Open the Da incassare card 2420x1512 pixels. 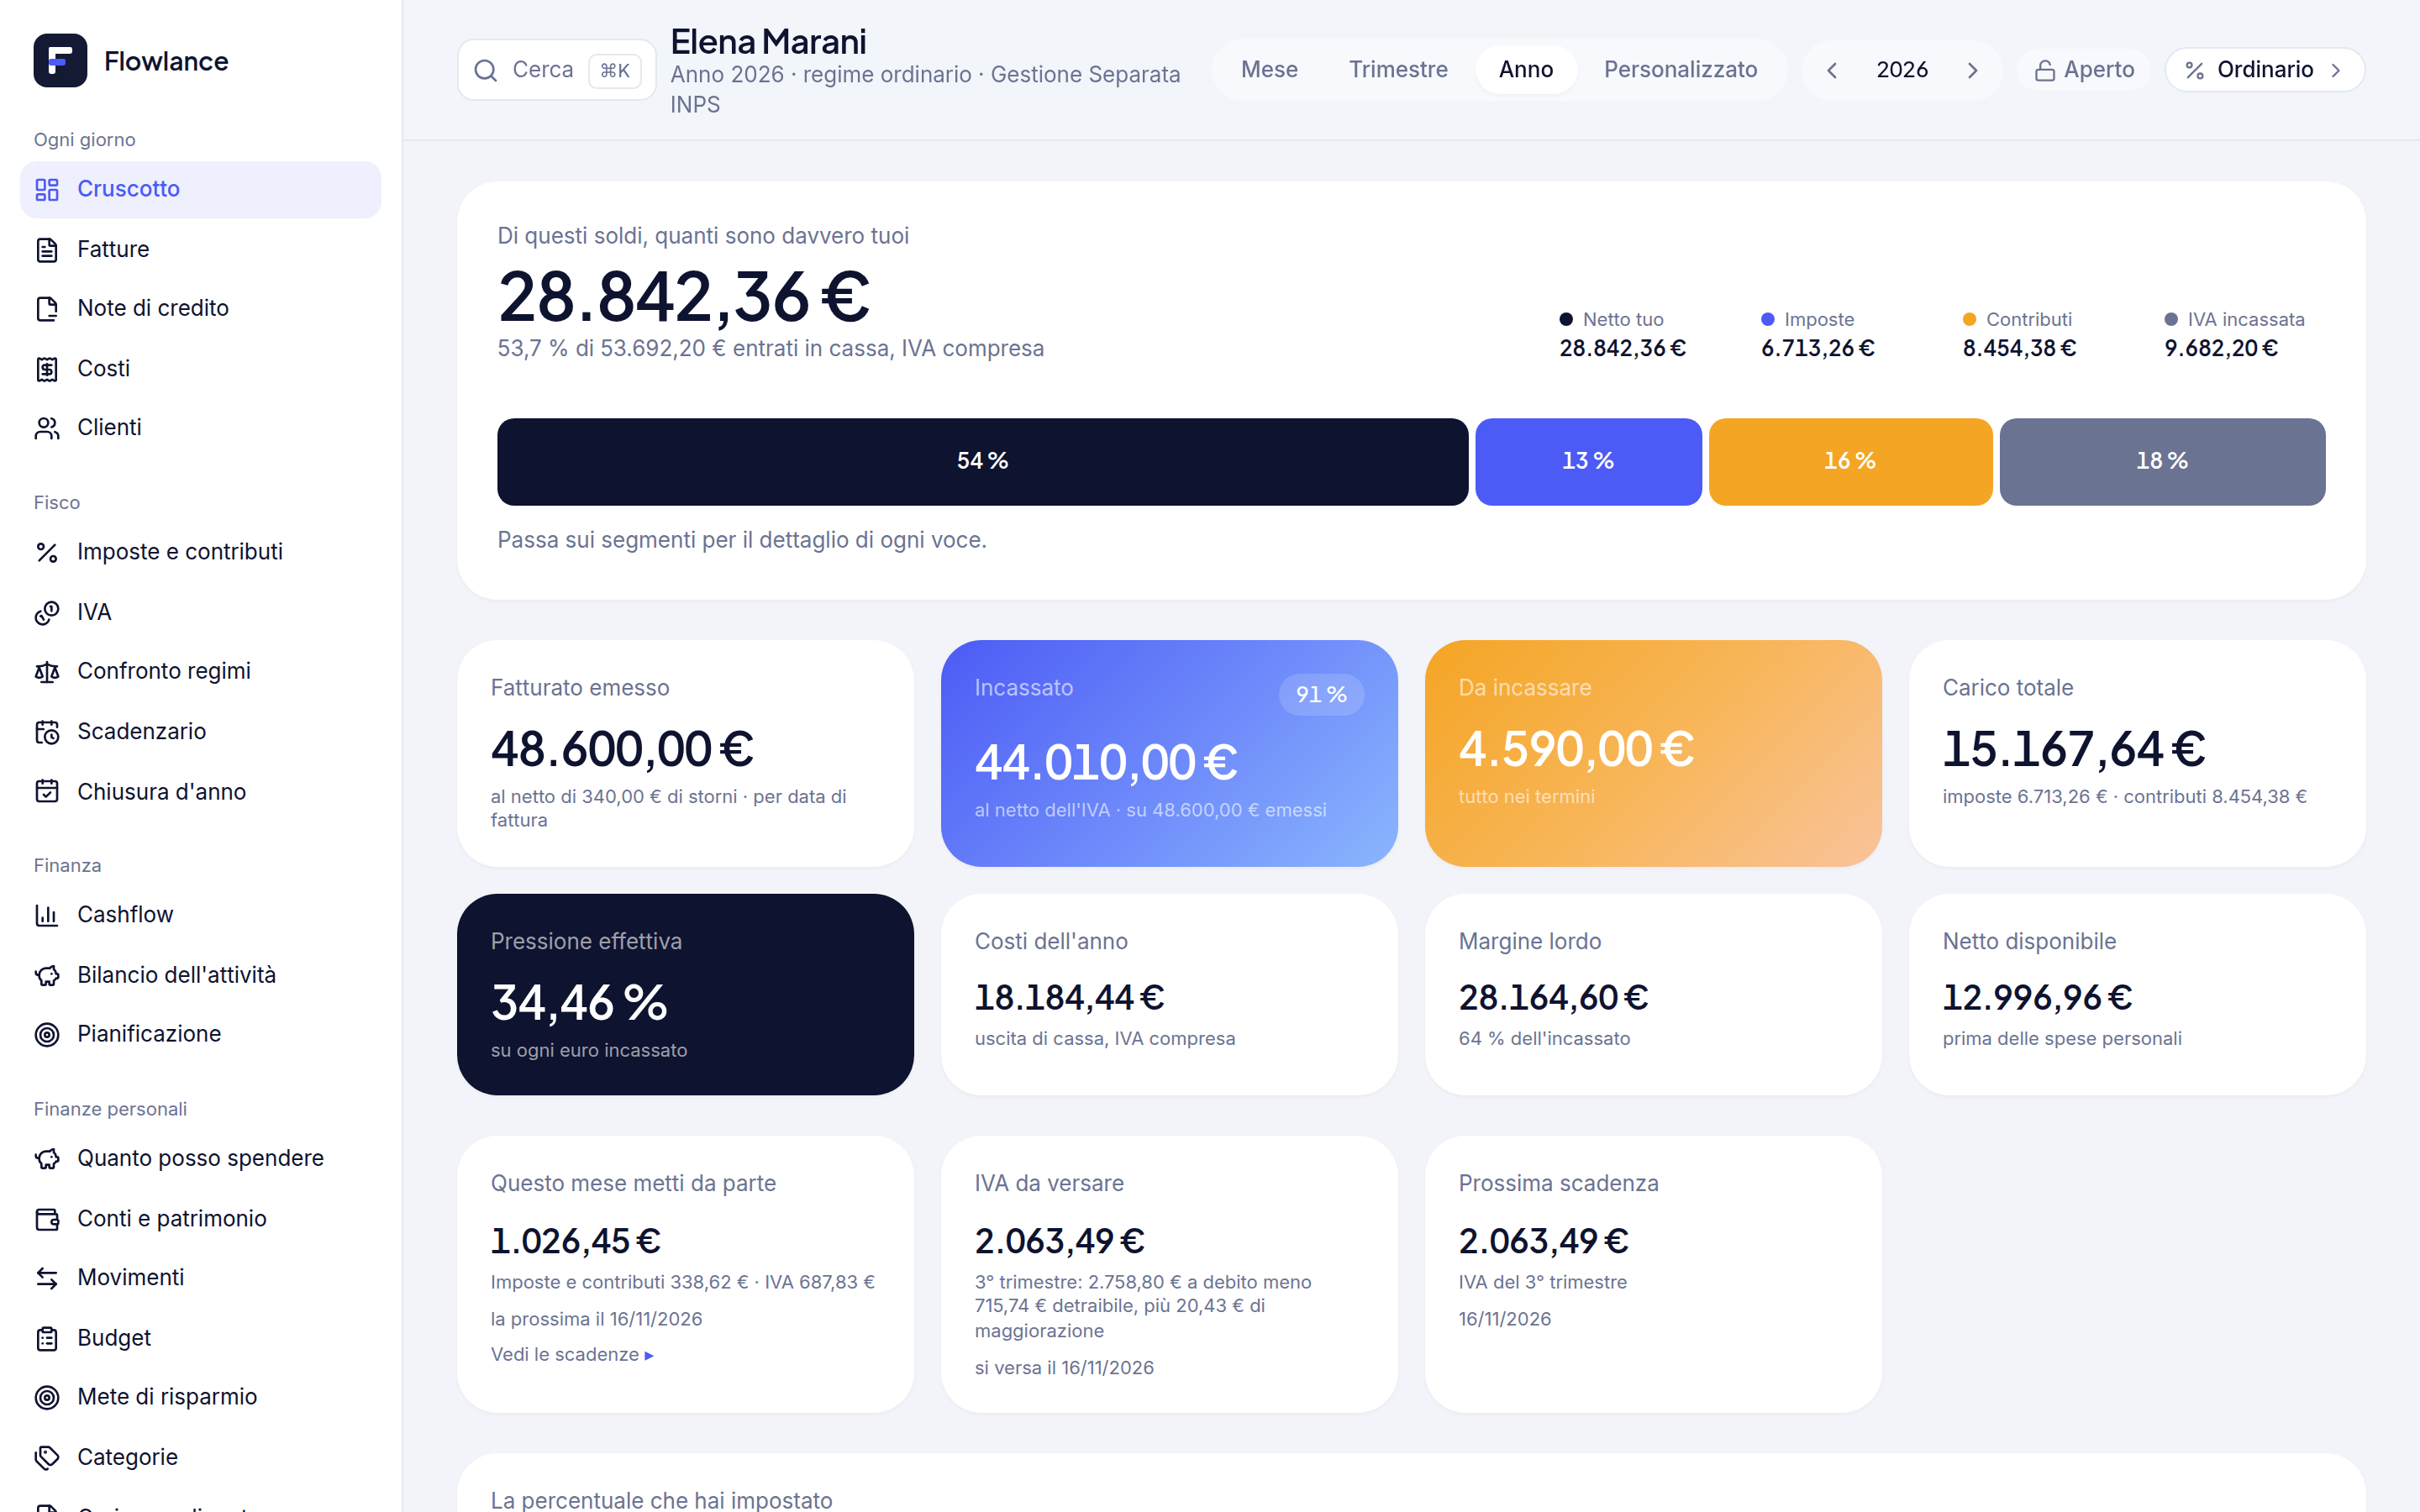point(1653,754)
